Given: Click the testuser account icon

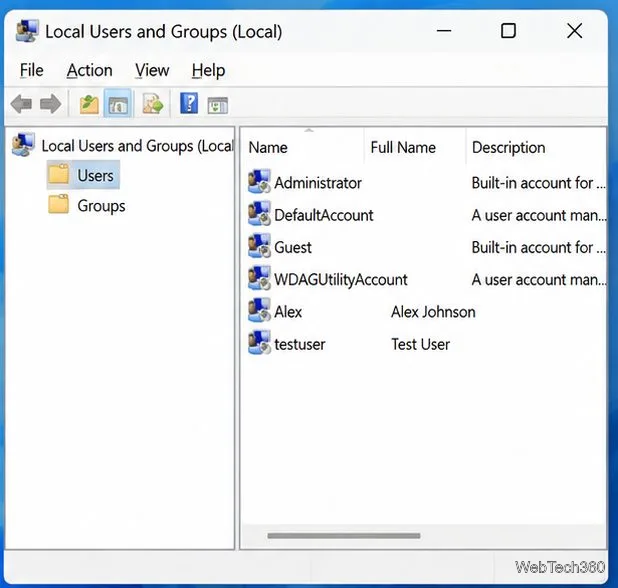Looking at the screenshot, I should pos(259,343).
